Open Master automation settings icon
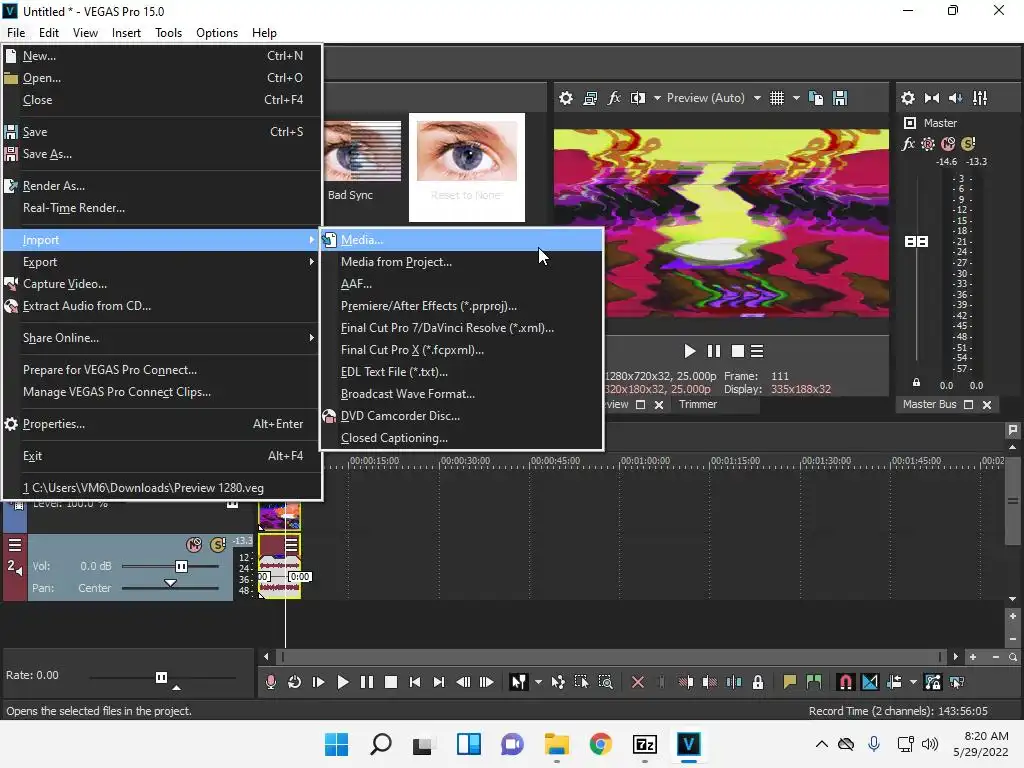The image size is (1024, 768). [x=928, y=144]
